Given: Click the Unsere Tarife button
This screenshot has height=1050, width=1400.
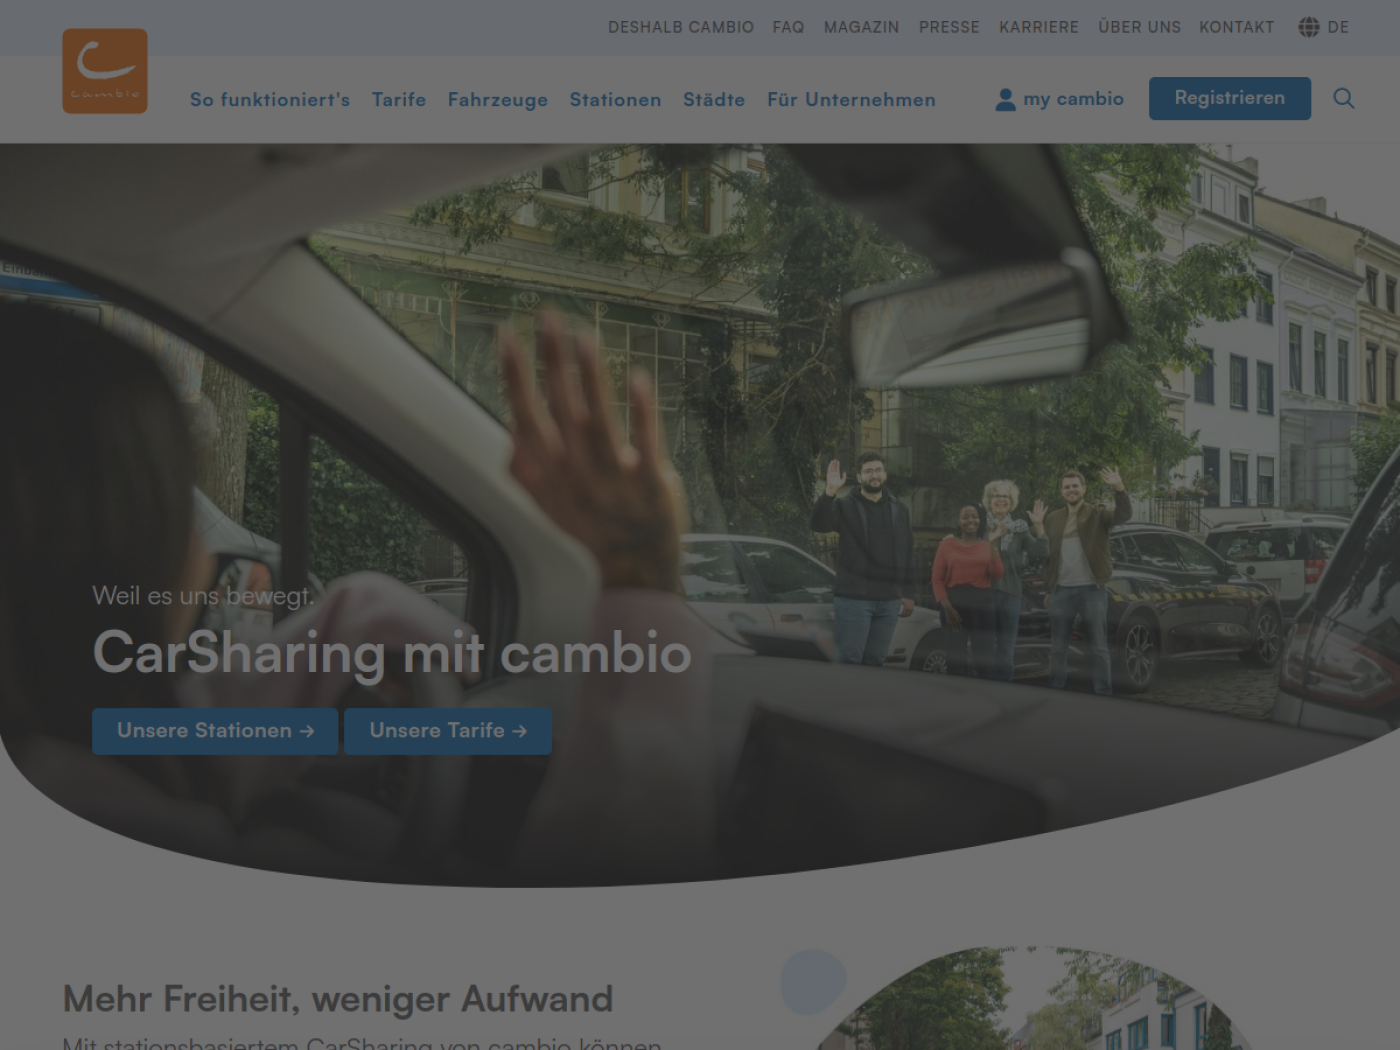Looking at the screenshot, I should (x=448, y=731).
